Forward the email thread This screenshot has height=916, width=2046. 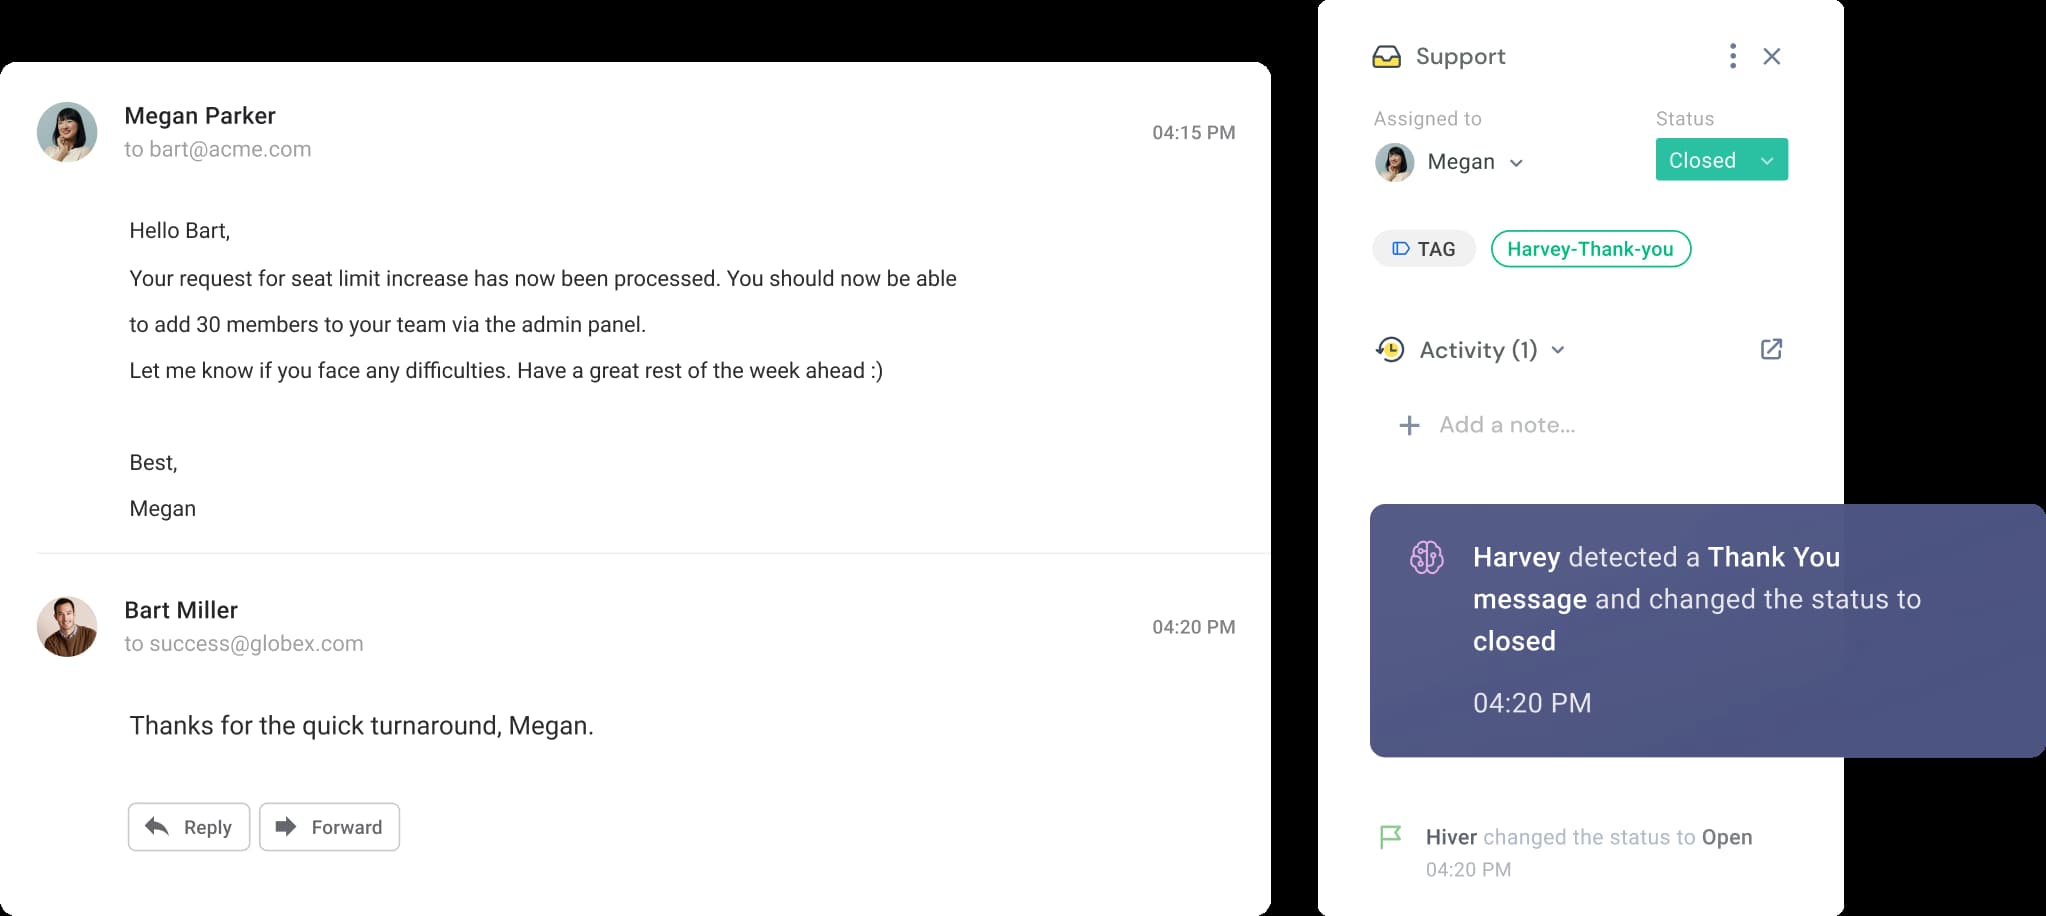click(x=329, y=827)
